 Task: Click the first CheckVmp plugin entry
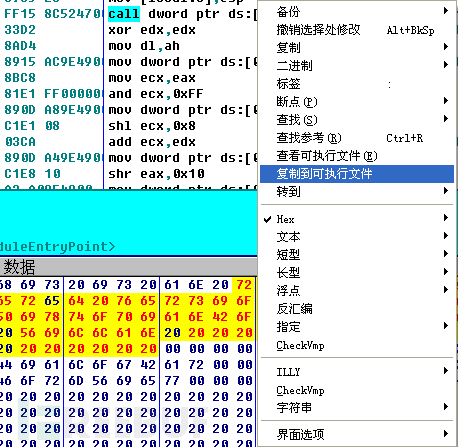357,345
